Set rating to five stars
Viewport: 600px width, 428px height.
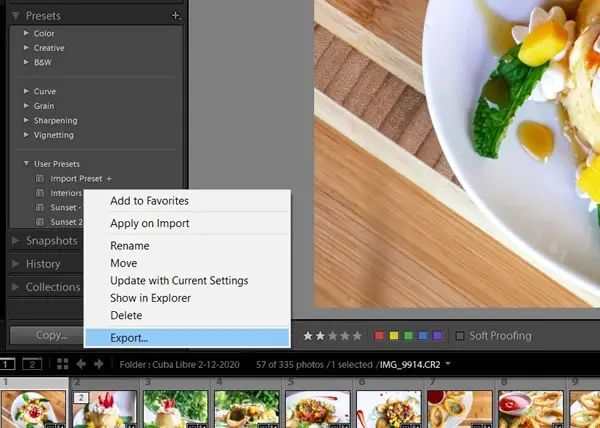click(x=357, y=336)
